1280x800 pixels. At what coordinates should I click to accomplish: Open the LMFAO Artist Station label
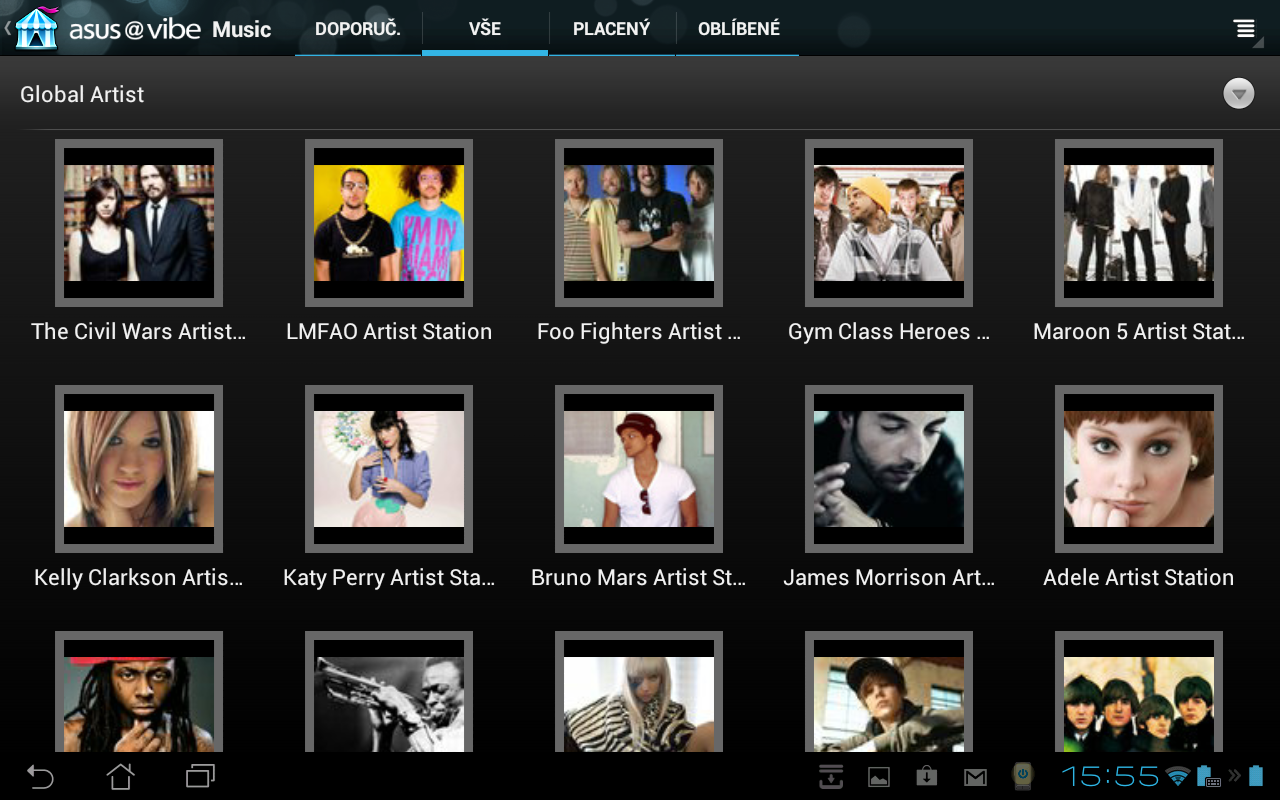[389, 332]
